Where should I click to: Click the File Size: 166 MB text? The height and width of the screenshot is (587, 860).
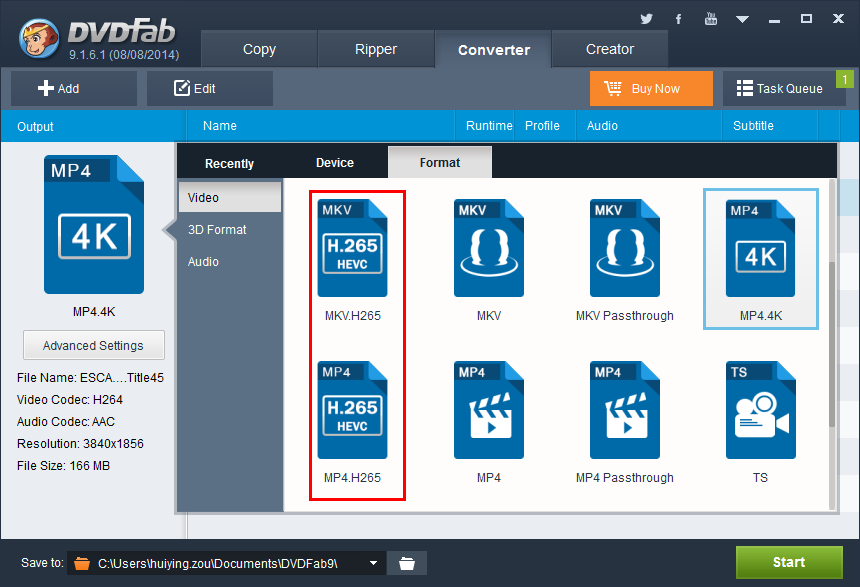(63, 465)
